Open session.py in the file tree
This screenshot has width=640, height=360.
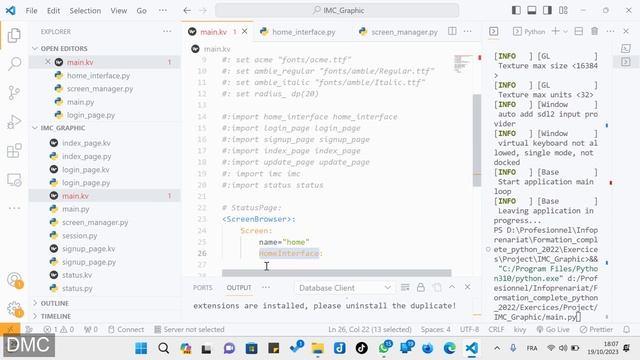pos(79,236)
